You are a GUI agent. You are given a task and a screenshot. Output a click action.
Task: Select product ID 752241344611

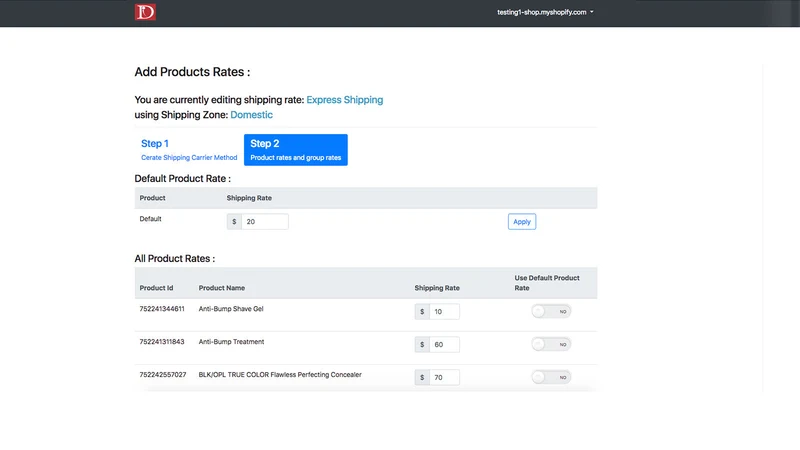[x=162, y=309]
